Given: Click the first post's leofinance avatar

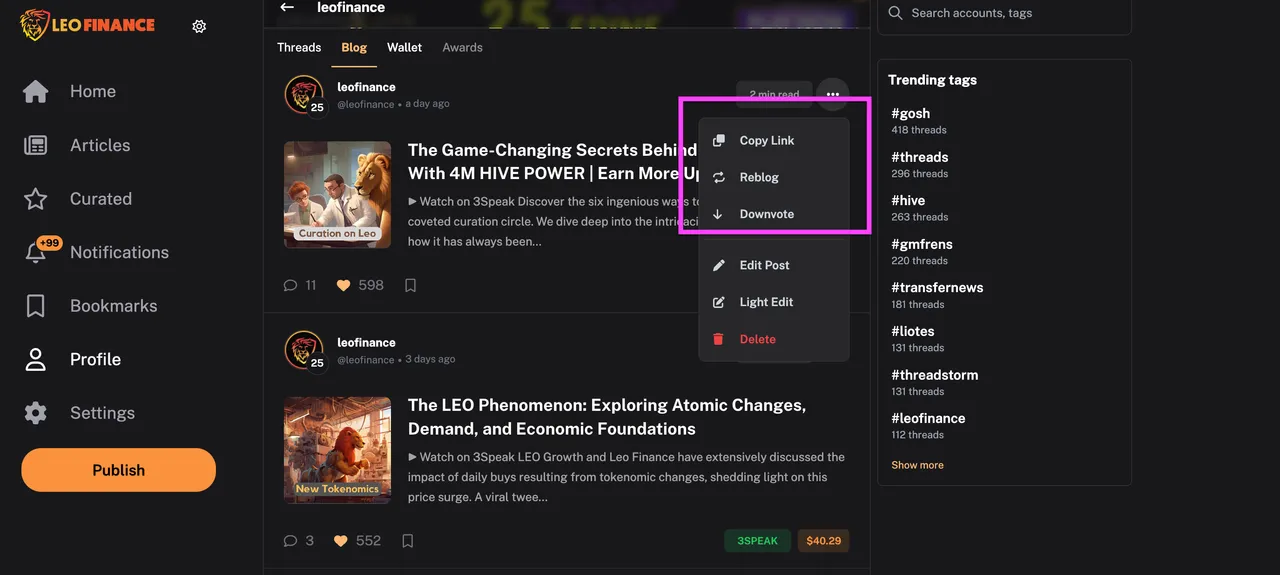Looking at the screenshot, I should [304, 95].
